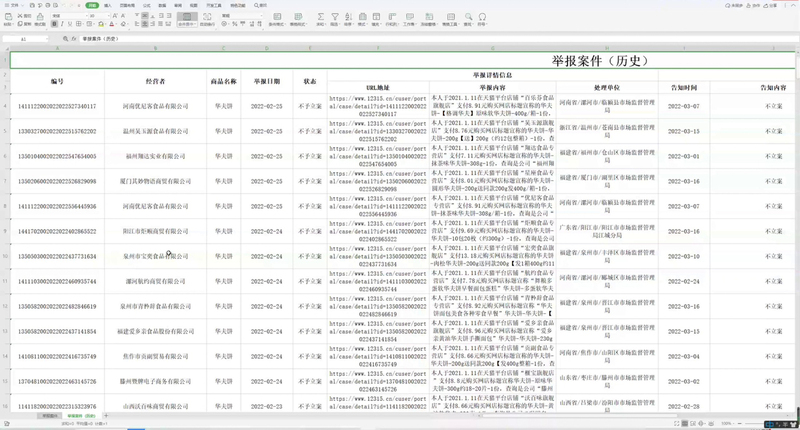
Task: Switch to the 公式 ribbon tab
Action: tap(146, 5)
